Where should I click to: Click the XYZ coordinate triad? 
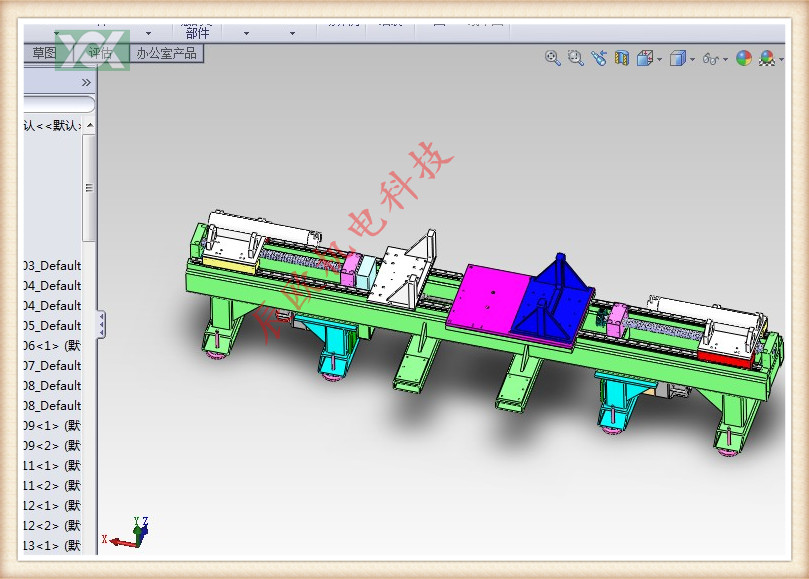pos(125,533)
